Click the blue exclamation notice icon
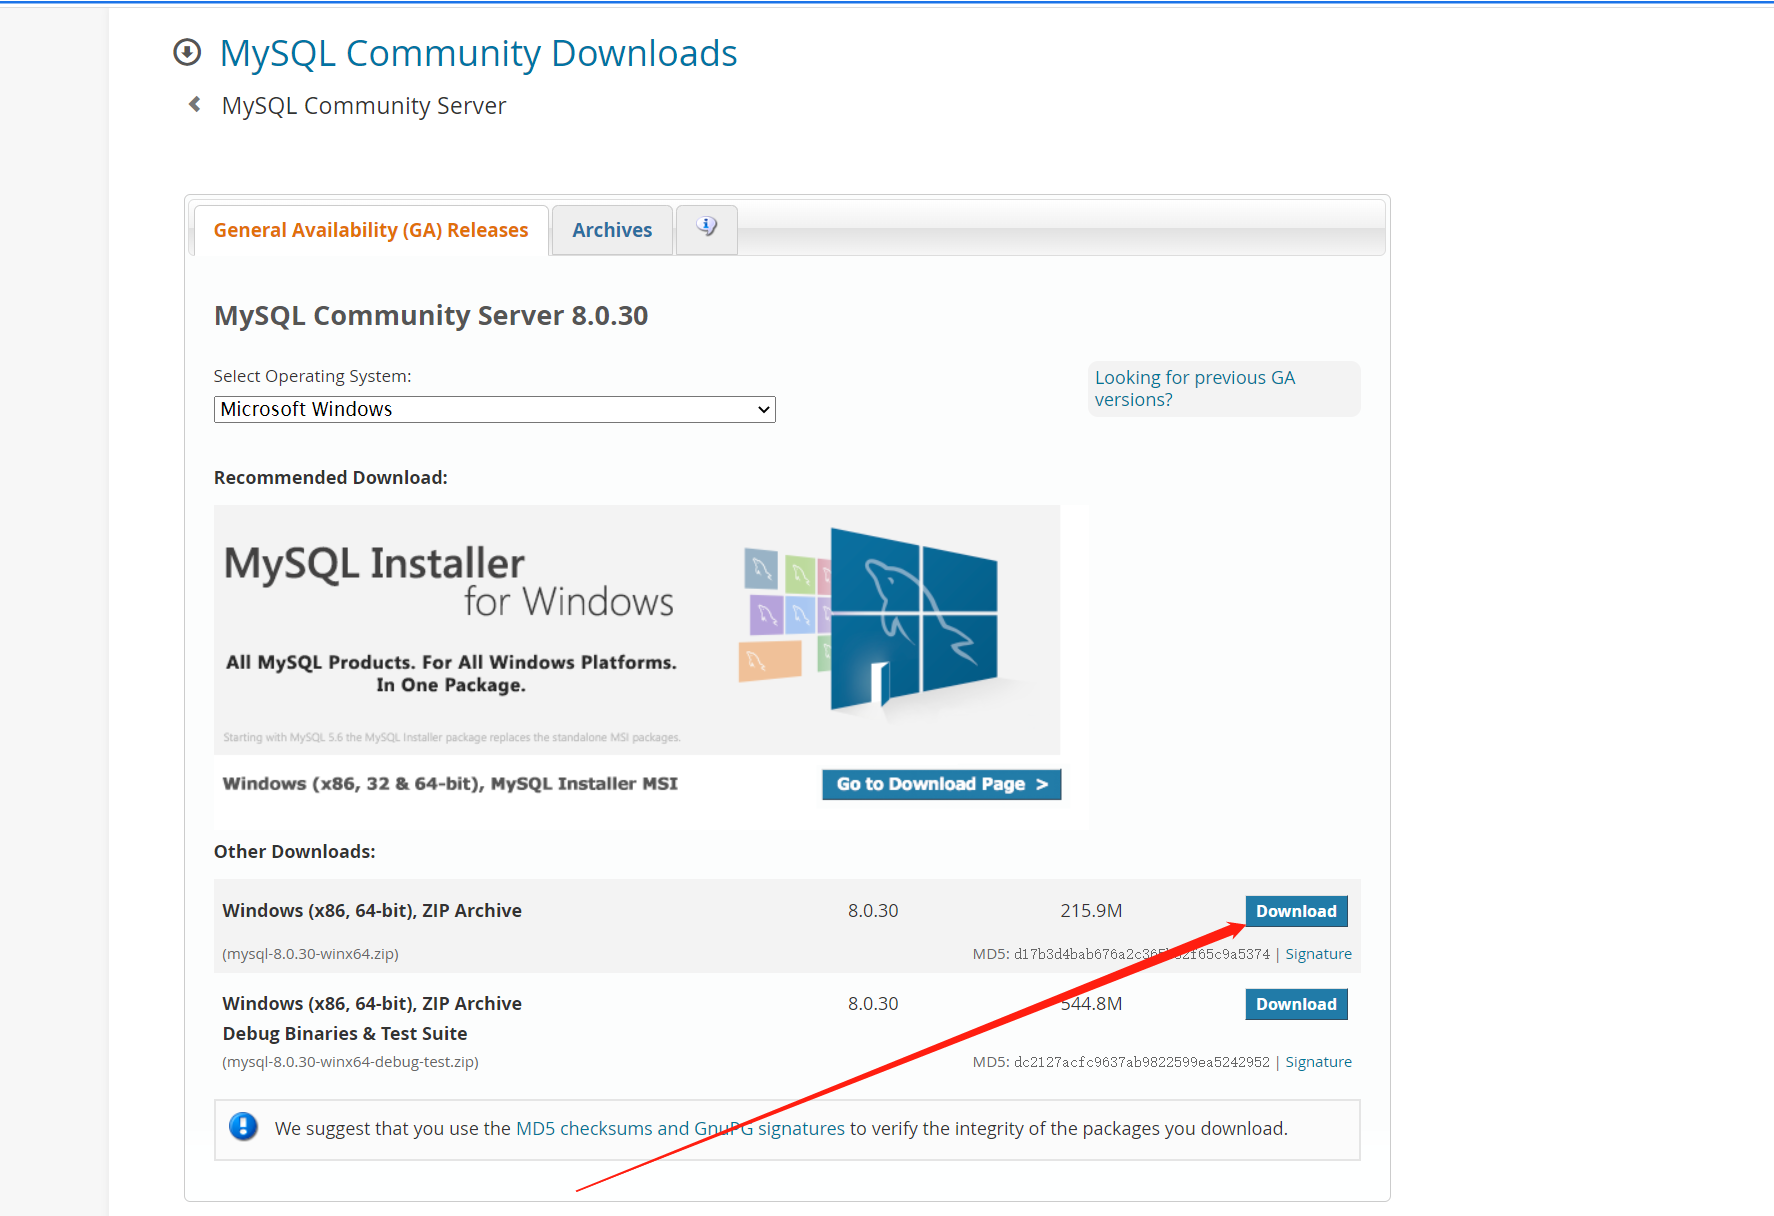The width and height of the screenshot is (1774, 1216). 243,1127
